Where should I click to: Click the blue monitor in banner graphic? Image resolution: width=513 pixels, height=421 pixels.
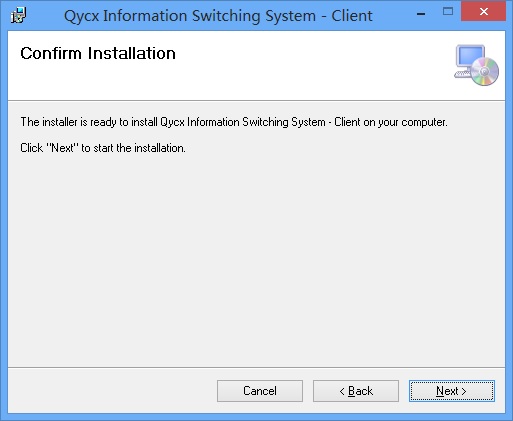[470, 57]
